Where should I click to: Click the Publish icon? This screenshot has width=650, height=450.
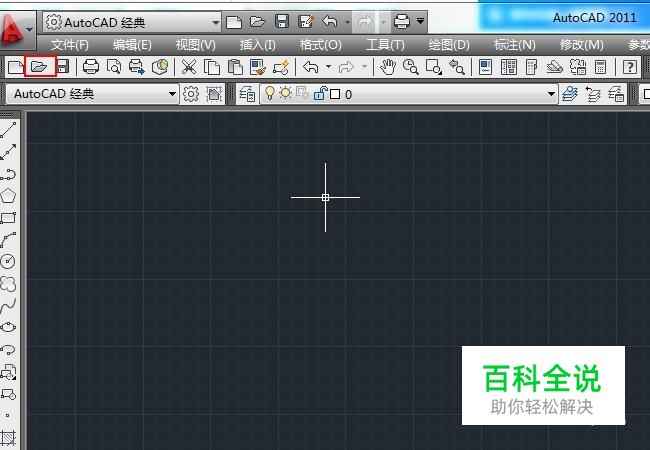pyautogui.click(x=137, y=67)
